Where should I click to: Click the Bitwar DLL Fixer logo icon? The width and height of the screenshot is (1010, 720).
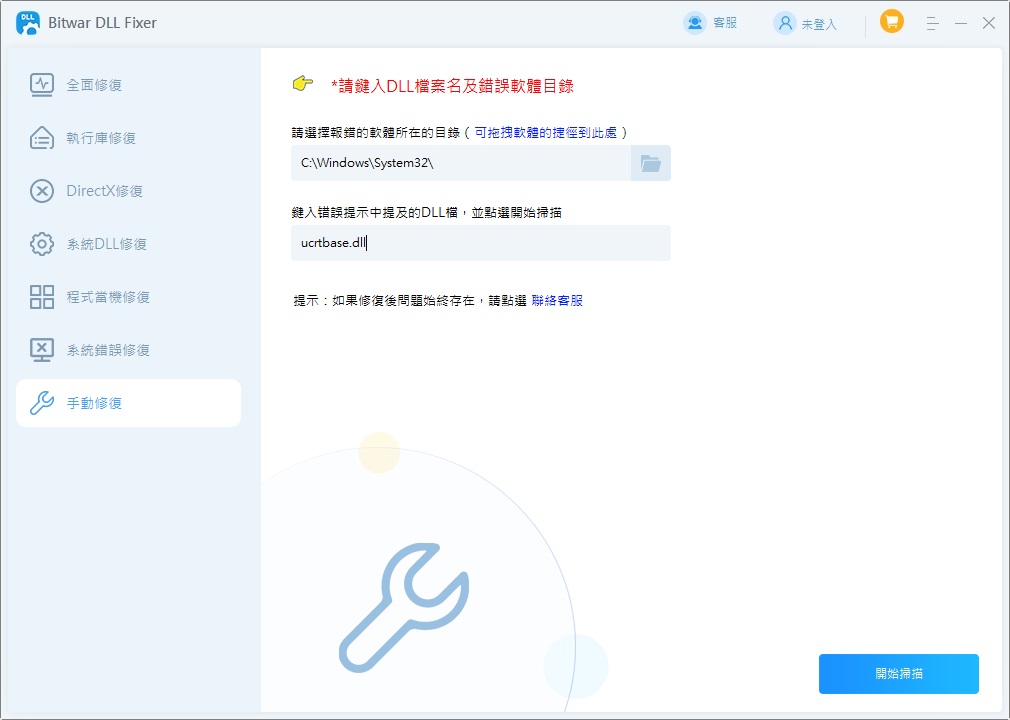tap(27, 23)
